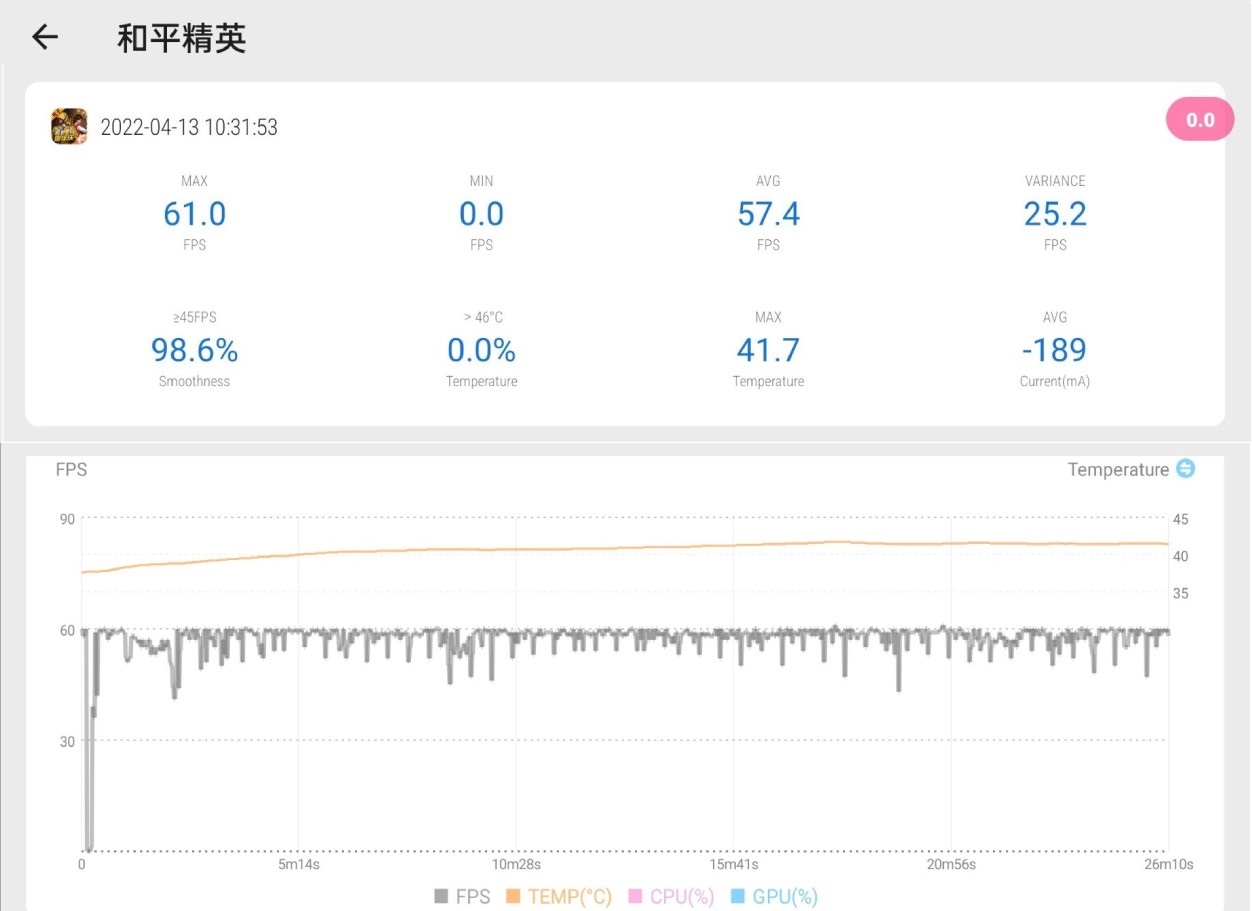Click the -189 AVG Current(mA) stat
The height and width of the screenshot is (911, 1252).
click(1055, 350)
